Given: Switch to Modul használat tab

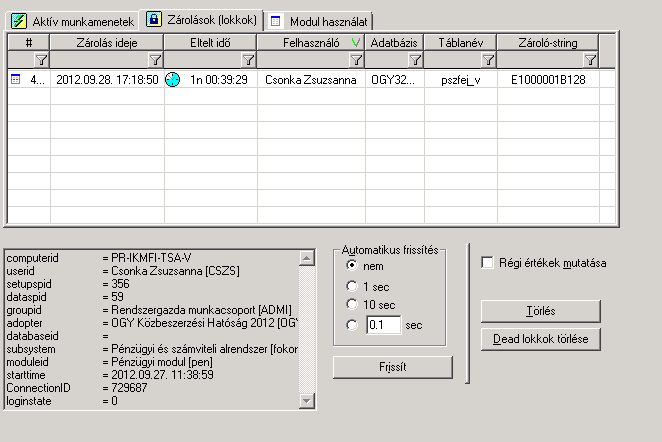Looking at the screenshot, I should (x=319, y=22).
